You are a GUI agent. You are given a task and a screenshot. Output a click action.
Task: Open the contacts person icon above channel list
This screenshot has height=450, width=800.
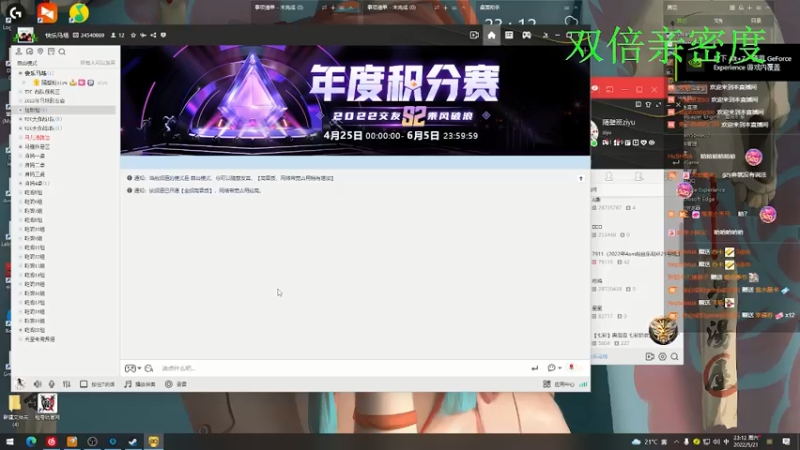click(19, 52)
